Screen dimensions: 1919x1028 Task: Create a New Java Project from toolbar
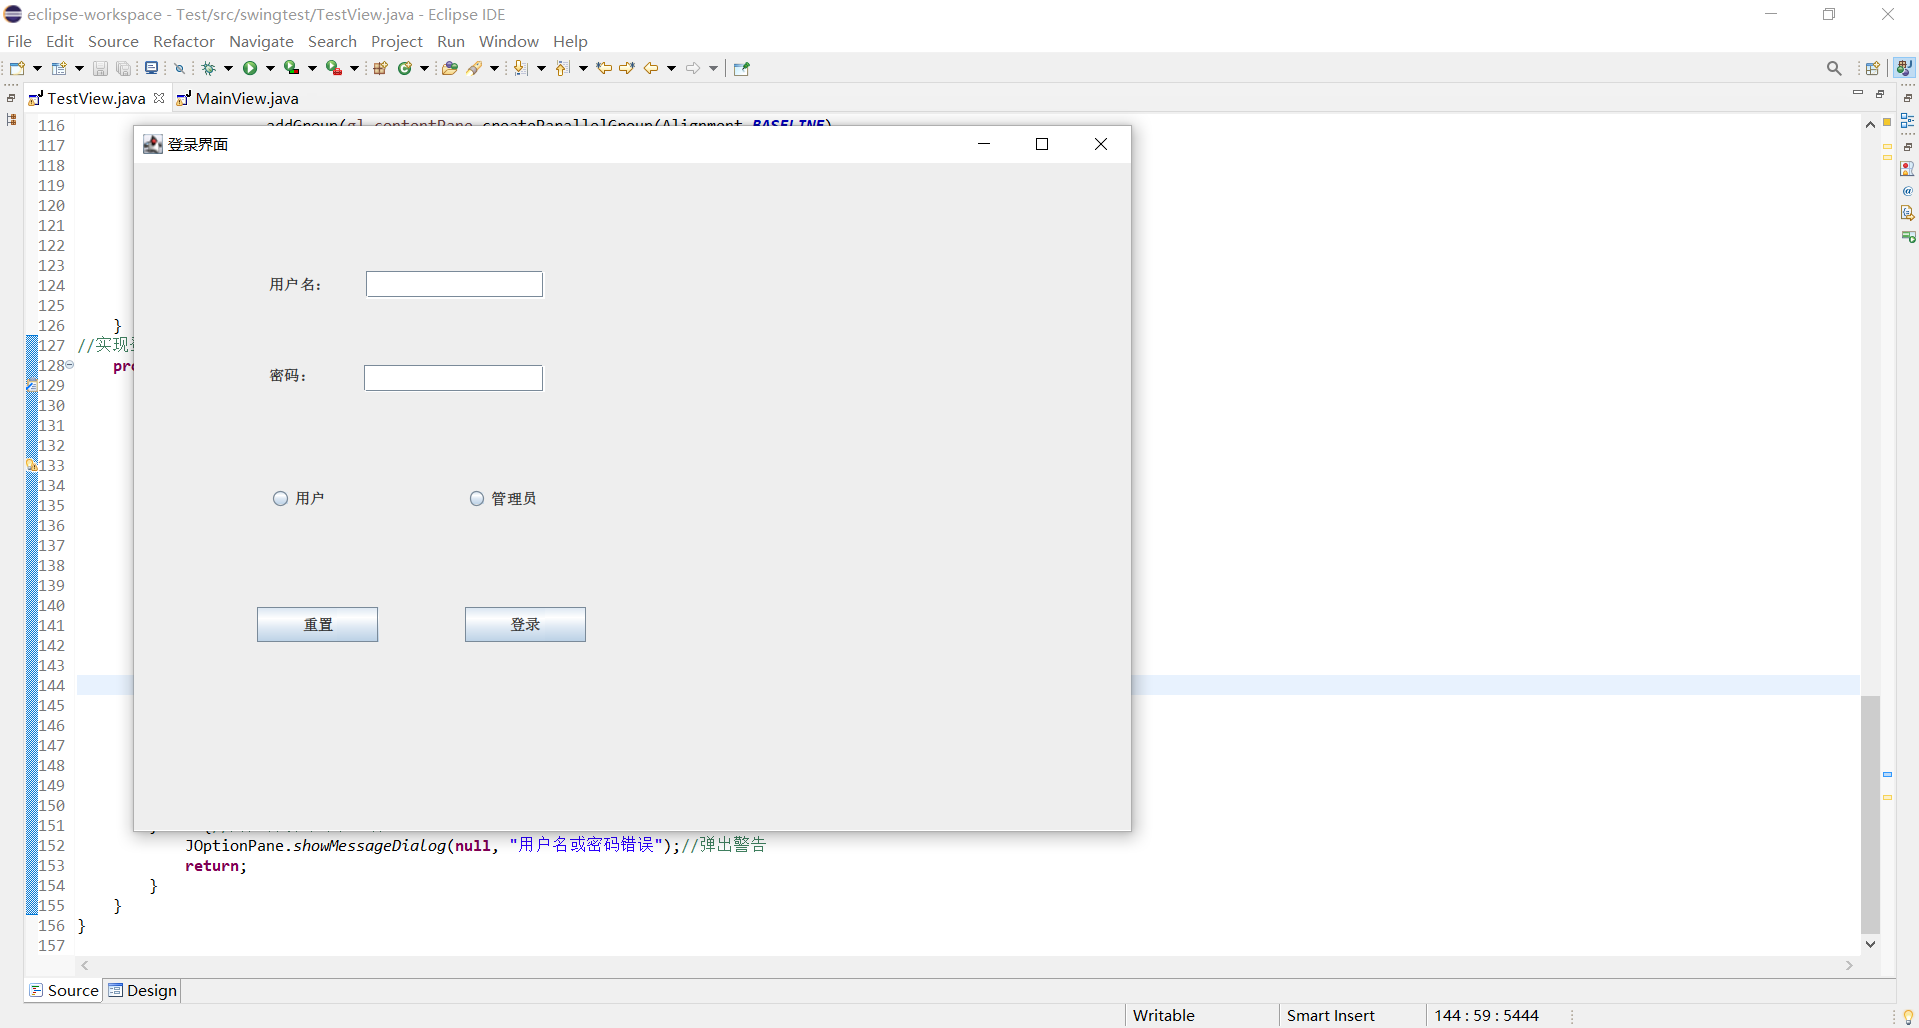pyautogui.click(x=380, y=68)
